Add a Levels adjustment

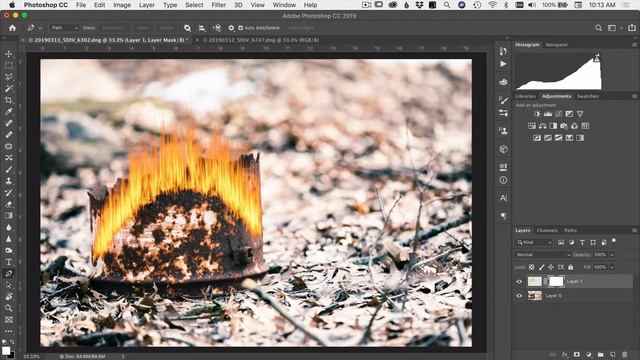tap(548, 114)
